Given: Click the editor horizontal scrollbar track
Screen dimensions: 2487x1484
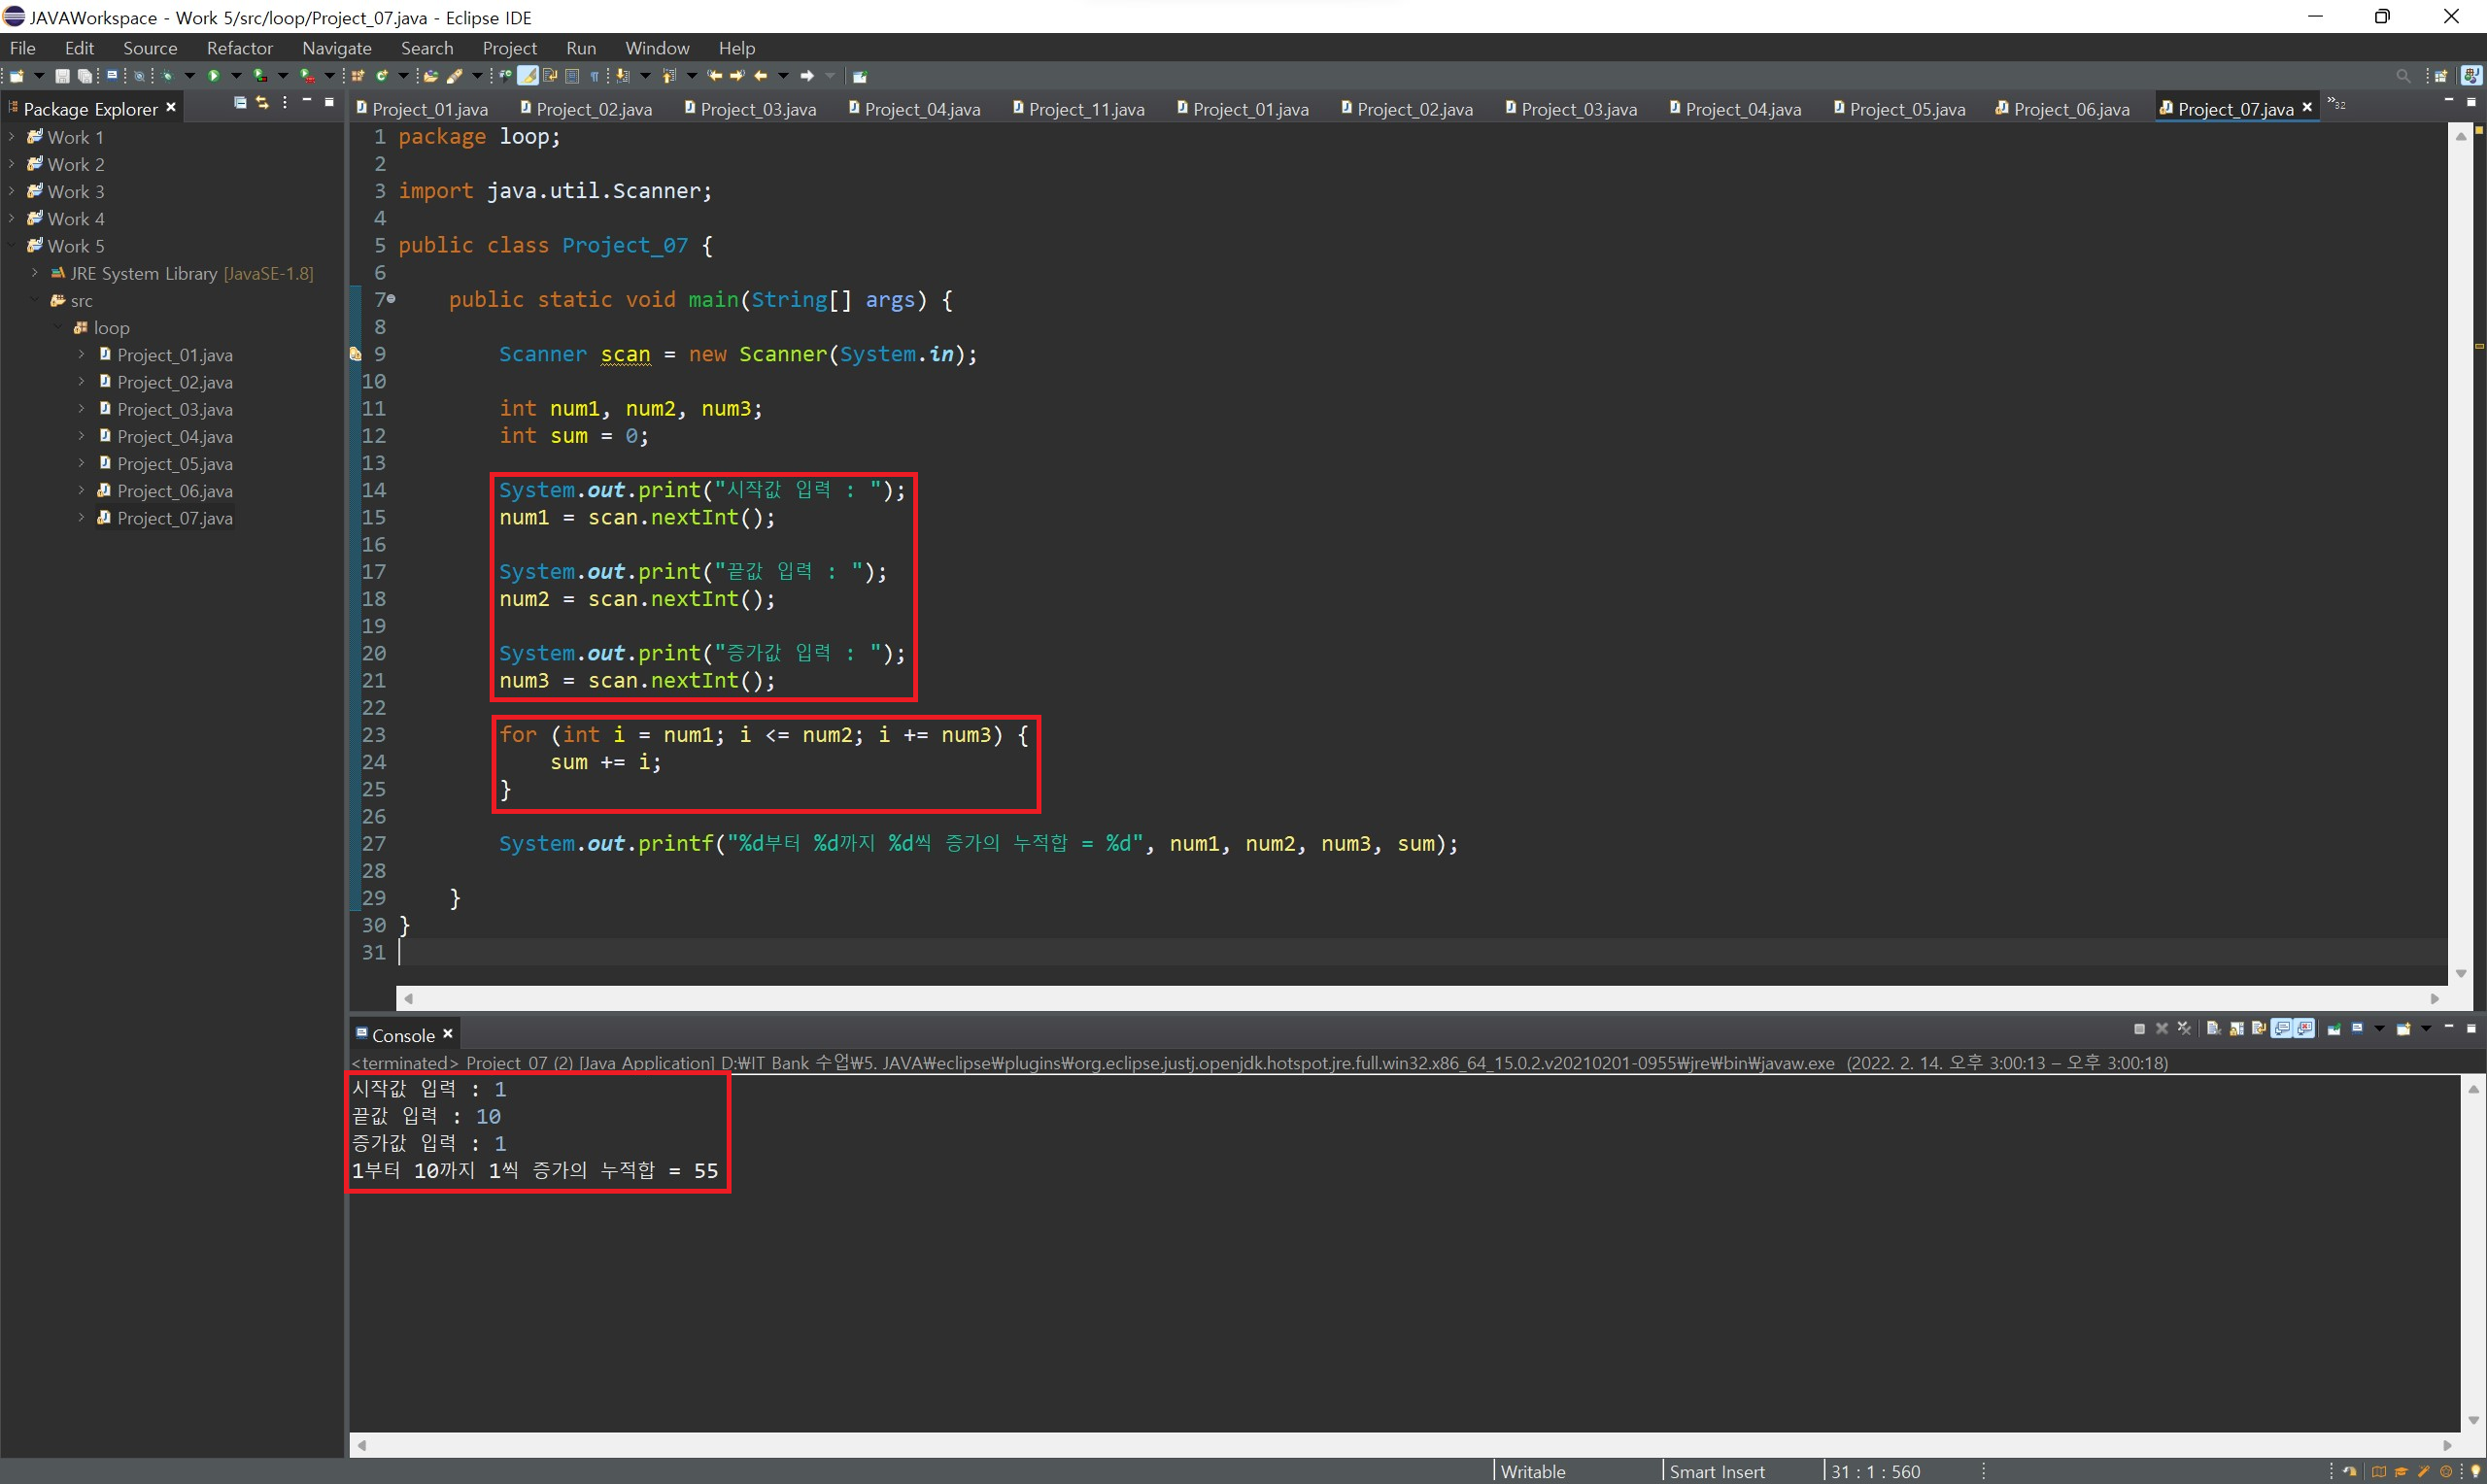Looking at the screenshot, I should point(1400,998).
